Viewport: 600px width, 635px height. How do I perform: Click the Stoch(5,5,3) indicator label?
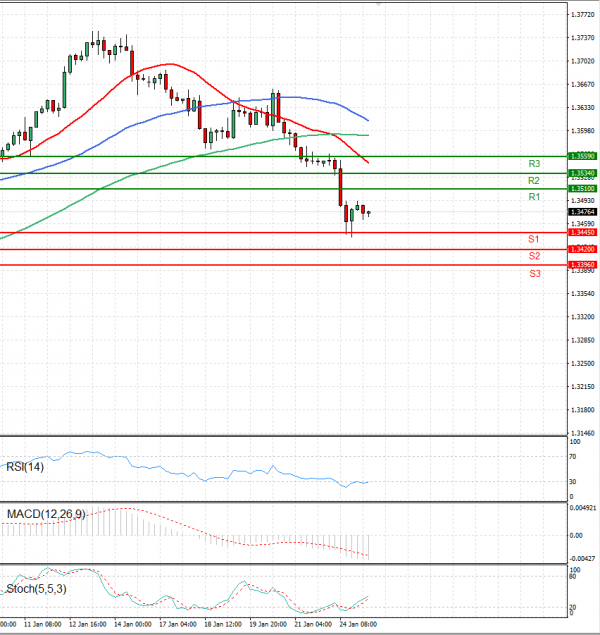coord(36,589)
